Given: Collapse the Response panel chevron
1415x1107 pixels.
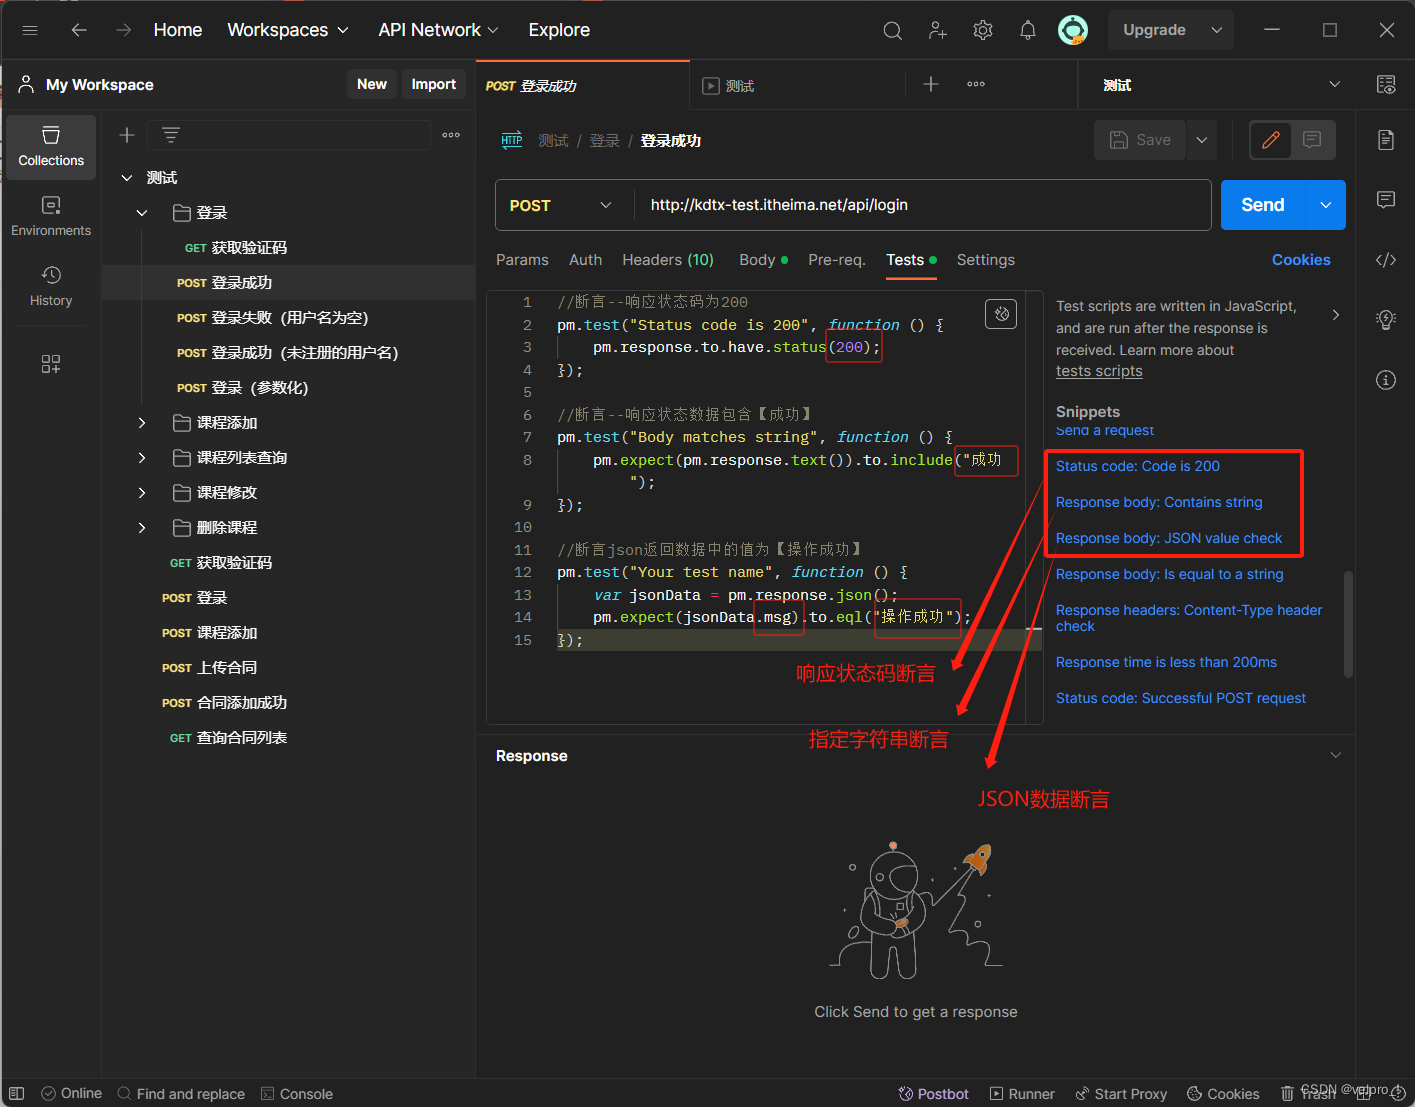Looking at the screenshot, I should tap(1336, 756).
